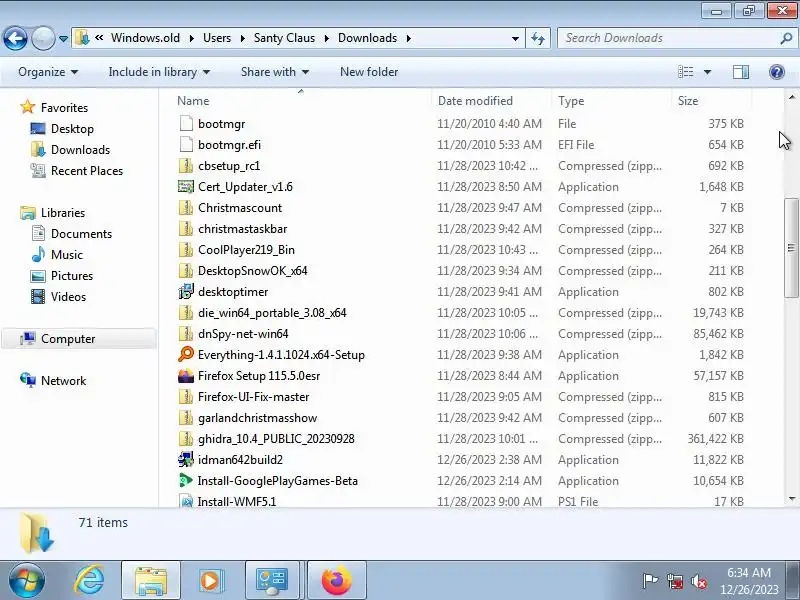Click the Back navigation arrow button
The height and width of the screenshot is (600, 800).
pyautogui.click(x=15, y=38)
